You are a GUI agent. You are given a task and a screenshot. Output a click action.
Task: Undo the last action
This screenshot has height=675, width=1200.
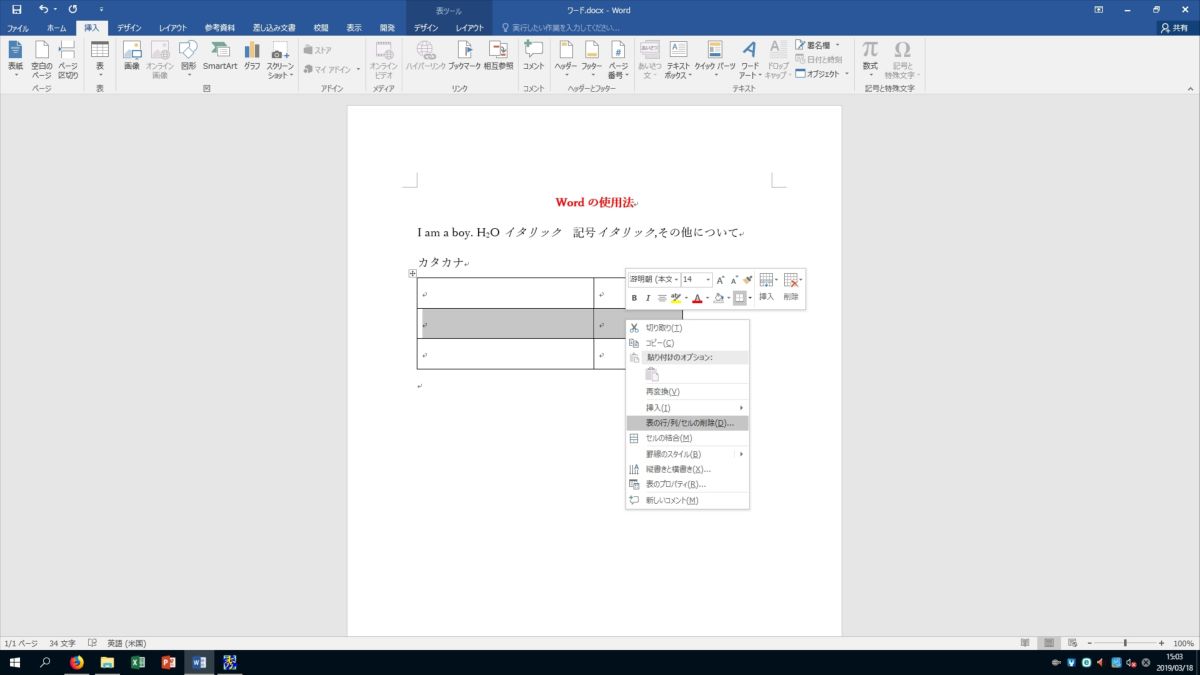coord(43,9)
